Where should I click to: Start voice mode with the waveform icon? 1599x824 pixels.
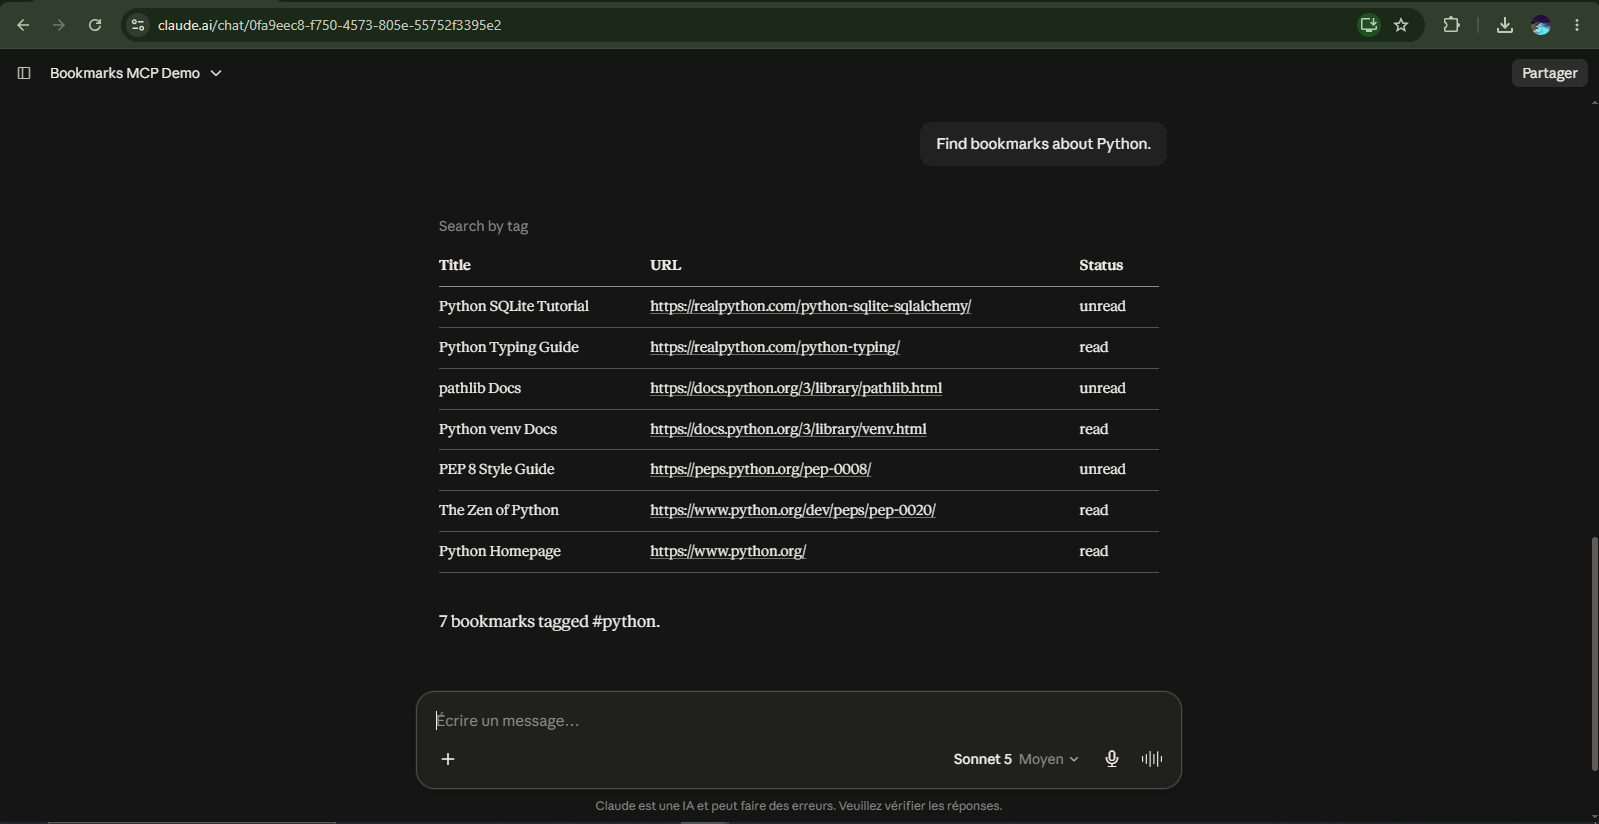click(1151, 759)
